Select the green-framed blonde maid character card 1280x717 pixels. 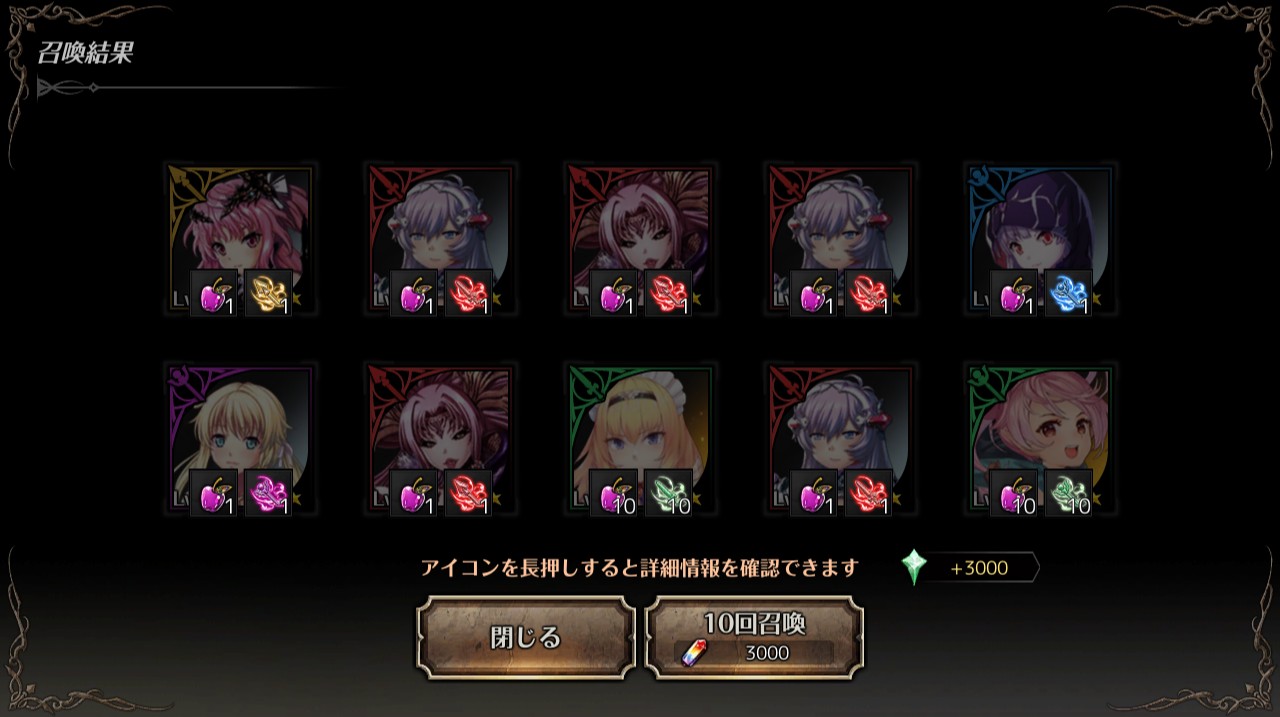(x=640, y=440)
